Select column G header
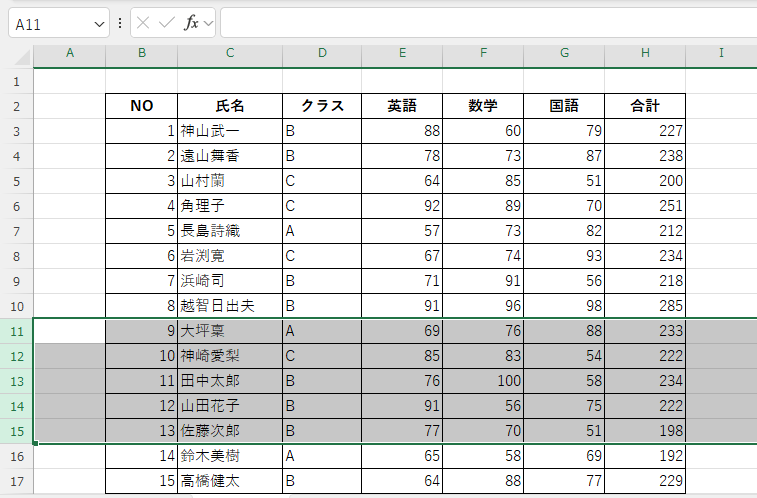The width and height of the screenshot is (757, 498). [x=564, y=53]
